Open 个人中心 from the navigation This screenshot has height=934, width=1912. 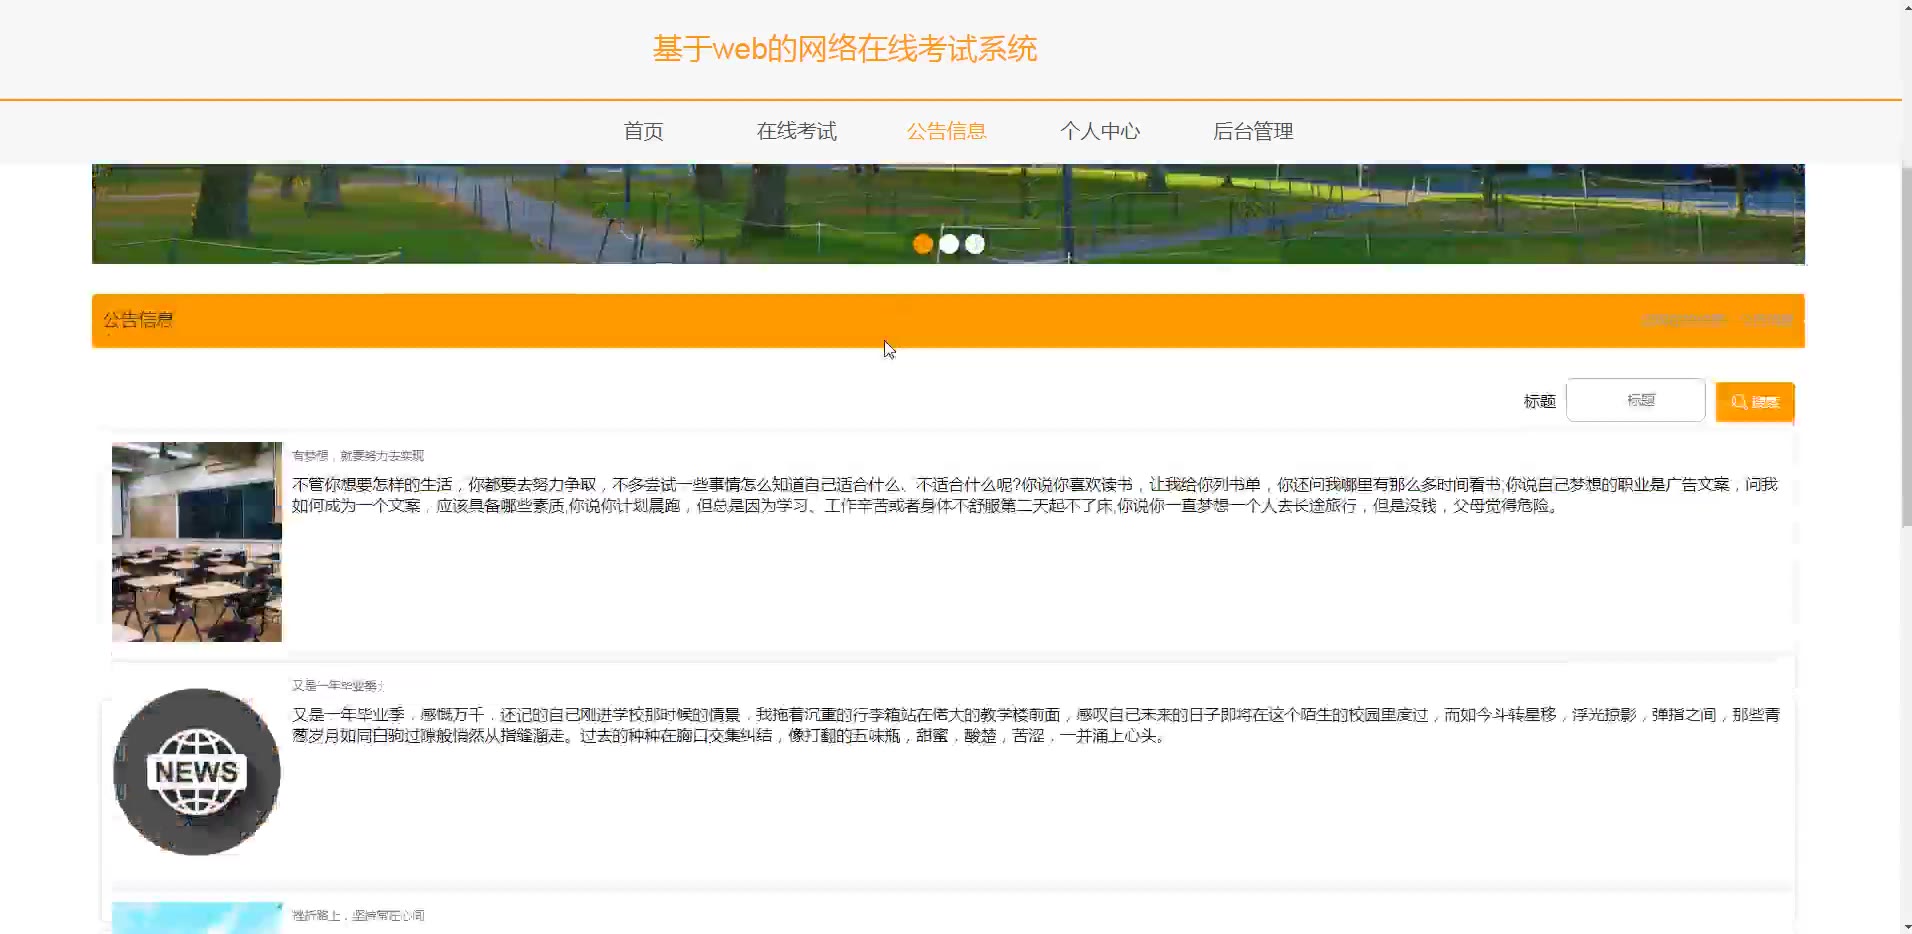1100,131
